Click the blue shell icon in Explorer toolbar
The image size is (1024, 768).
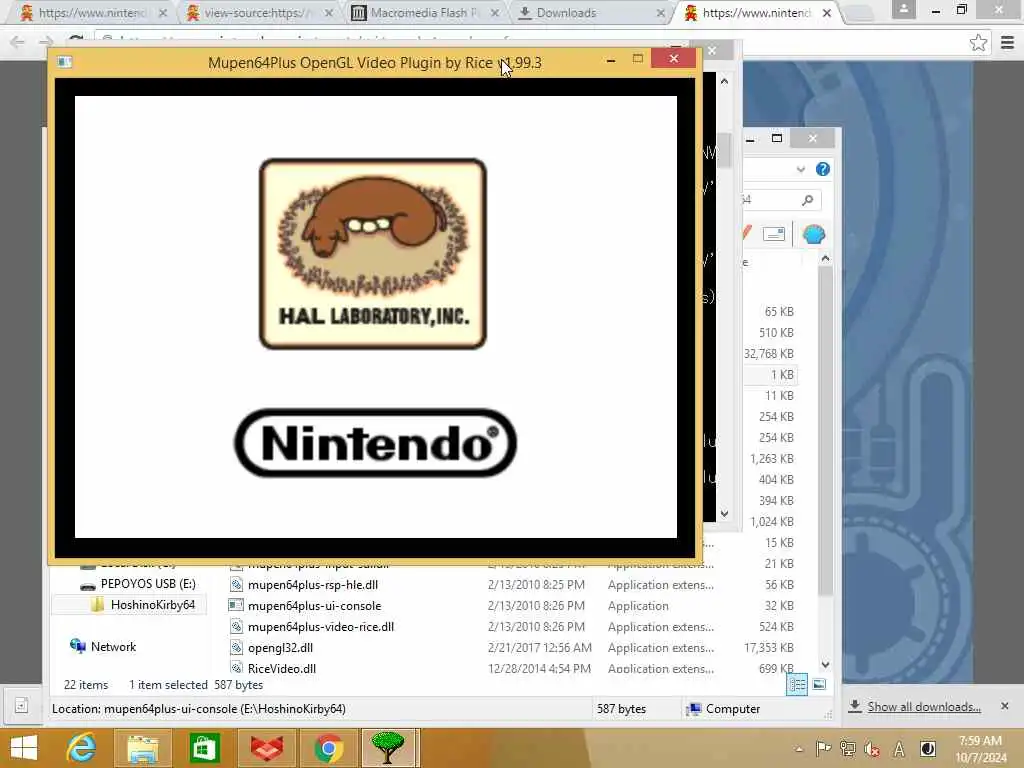tap(814, 234)
